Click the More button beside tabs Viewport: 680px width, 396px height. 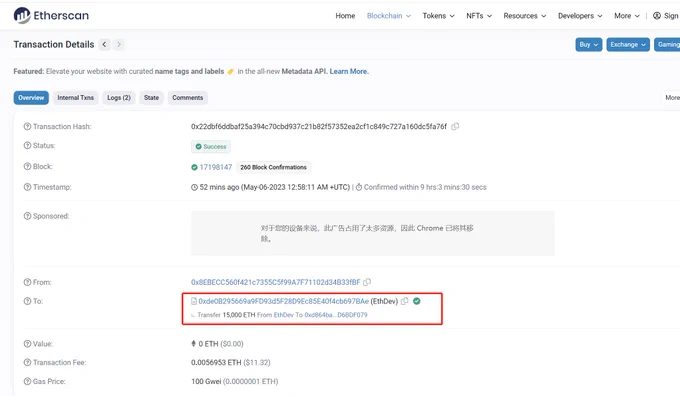671,98
